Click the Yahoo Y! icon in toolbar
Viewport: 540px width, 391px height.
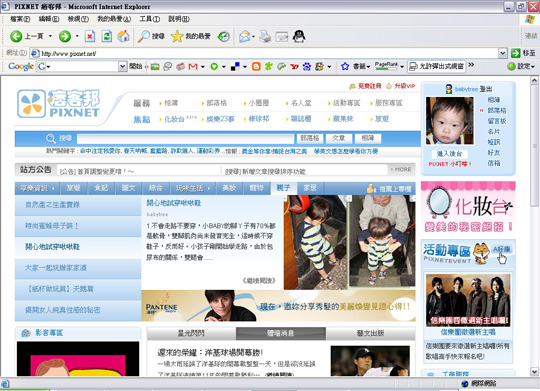(294, 66)
